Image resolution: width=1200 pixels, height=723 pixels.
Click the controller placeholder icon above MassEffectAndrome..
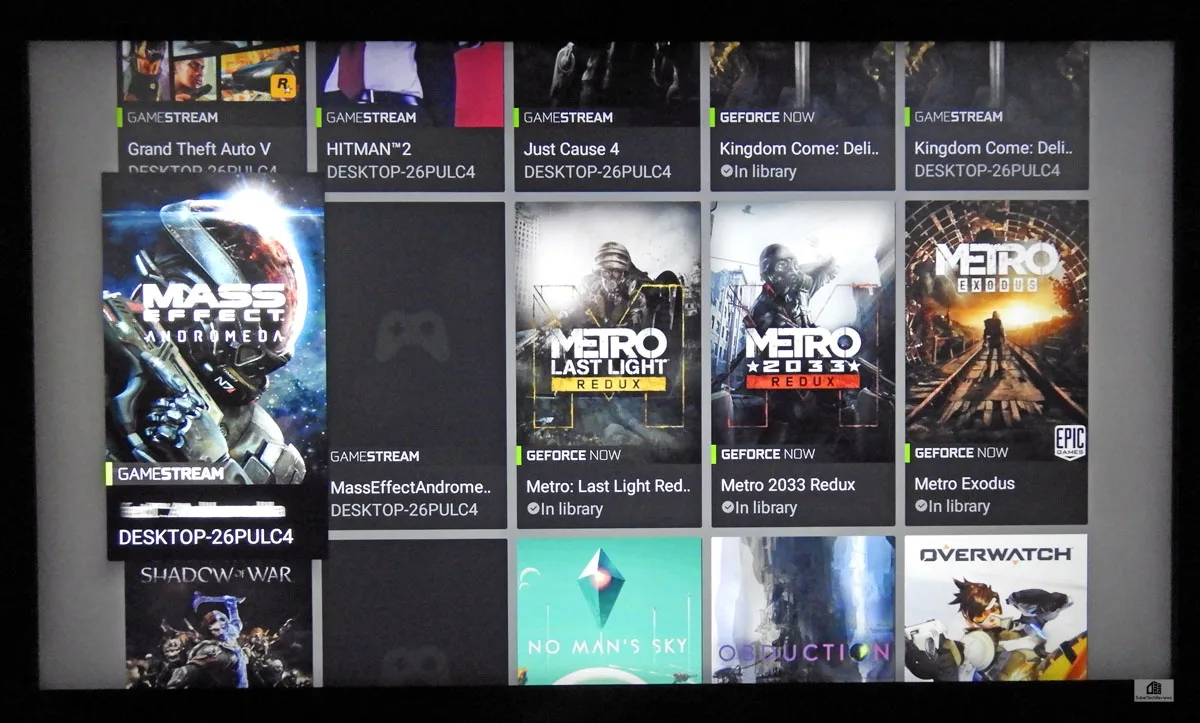(411, 336)
